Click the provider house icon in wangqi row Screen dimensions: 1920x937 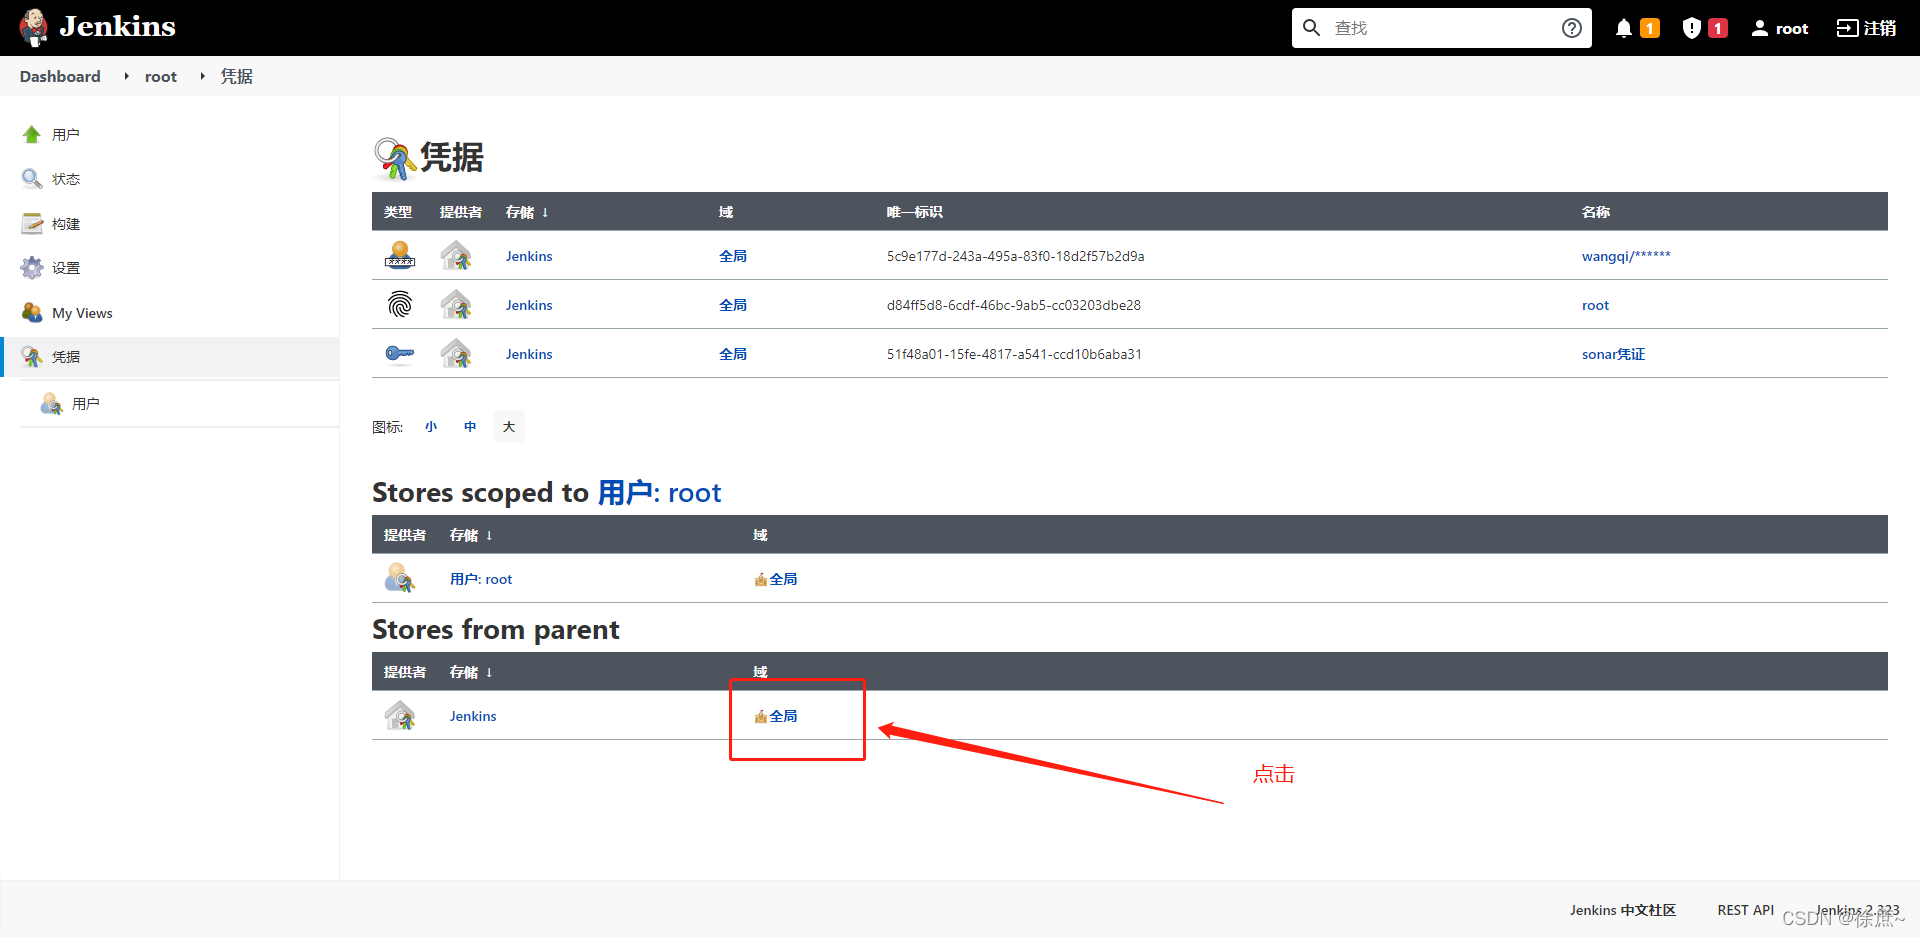(456, 256)
